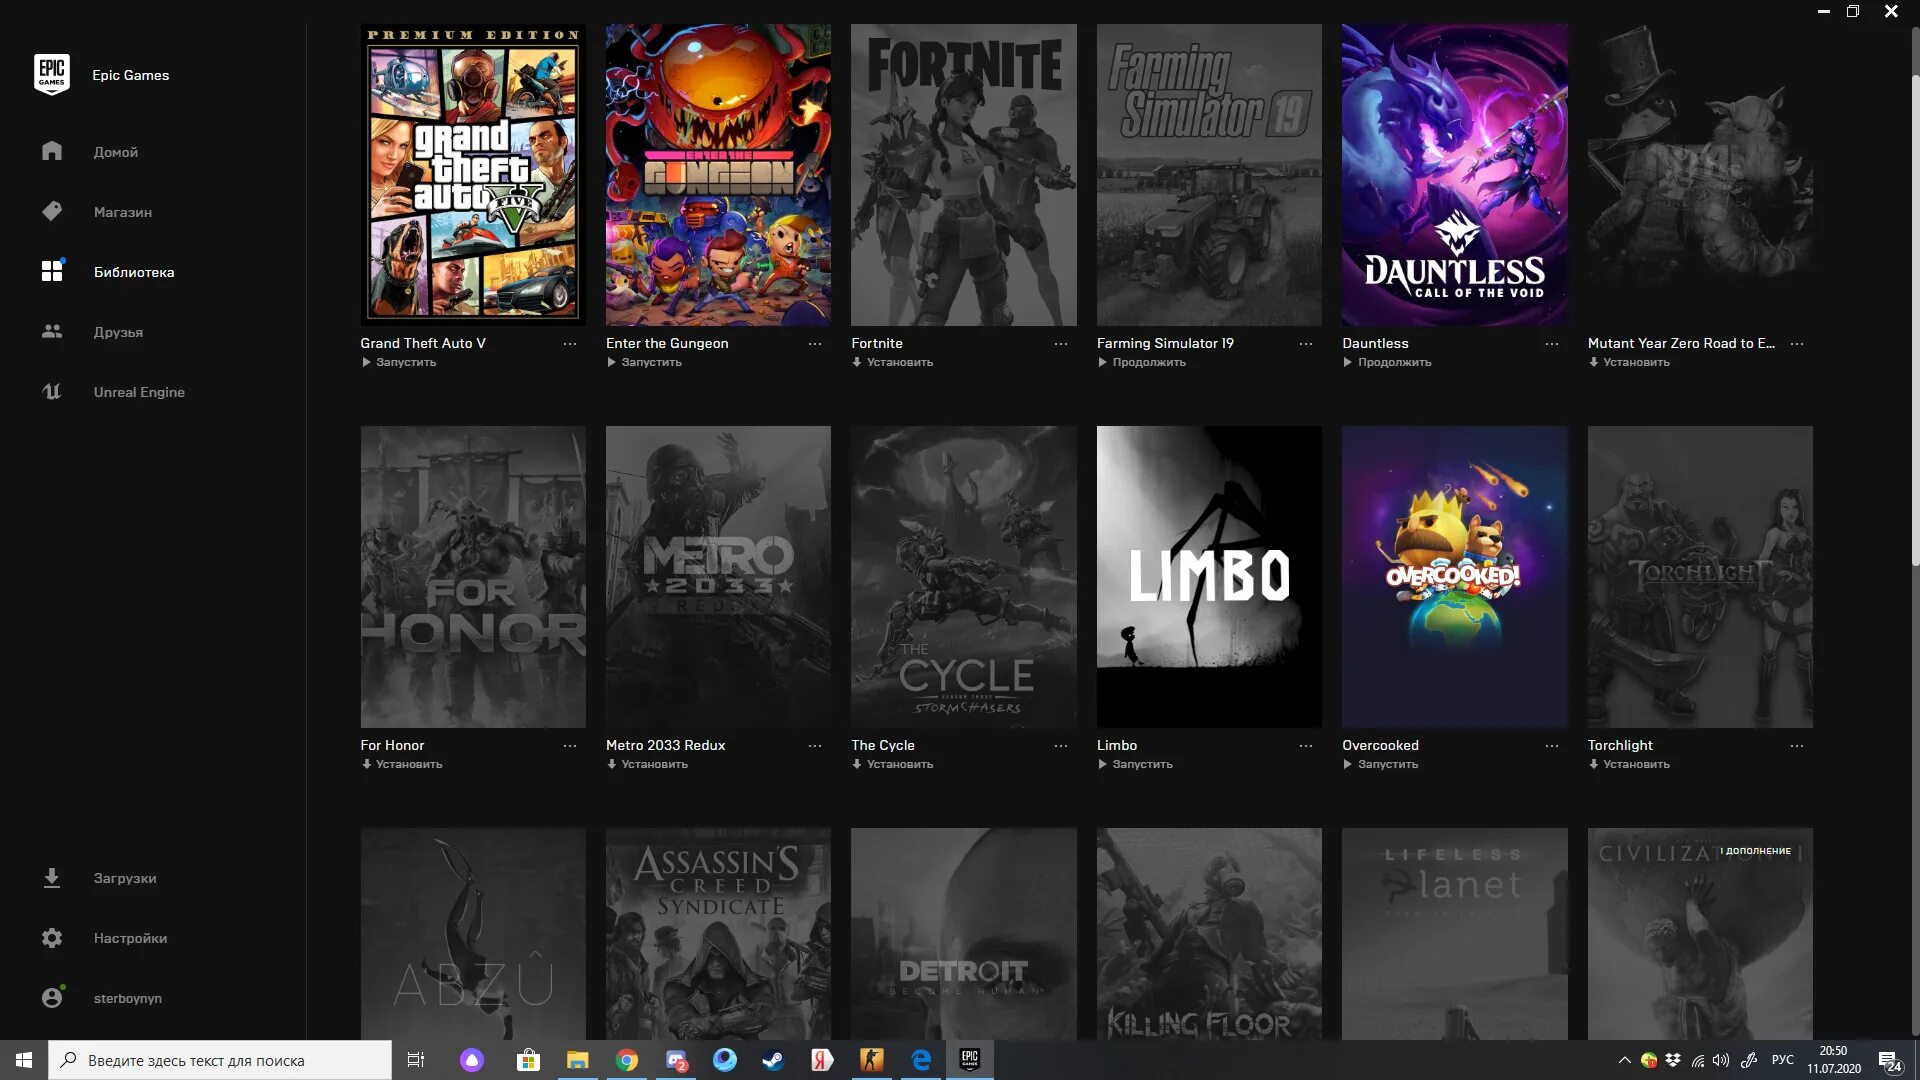Click the Dauntless cover art
The width and height of the screenshot is (1920, 1080).
click(x=1455, y=175)
